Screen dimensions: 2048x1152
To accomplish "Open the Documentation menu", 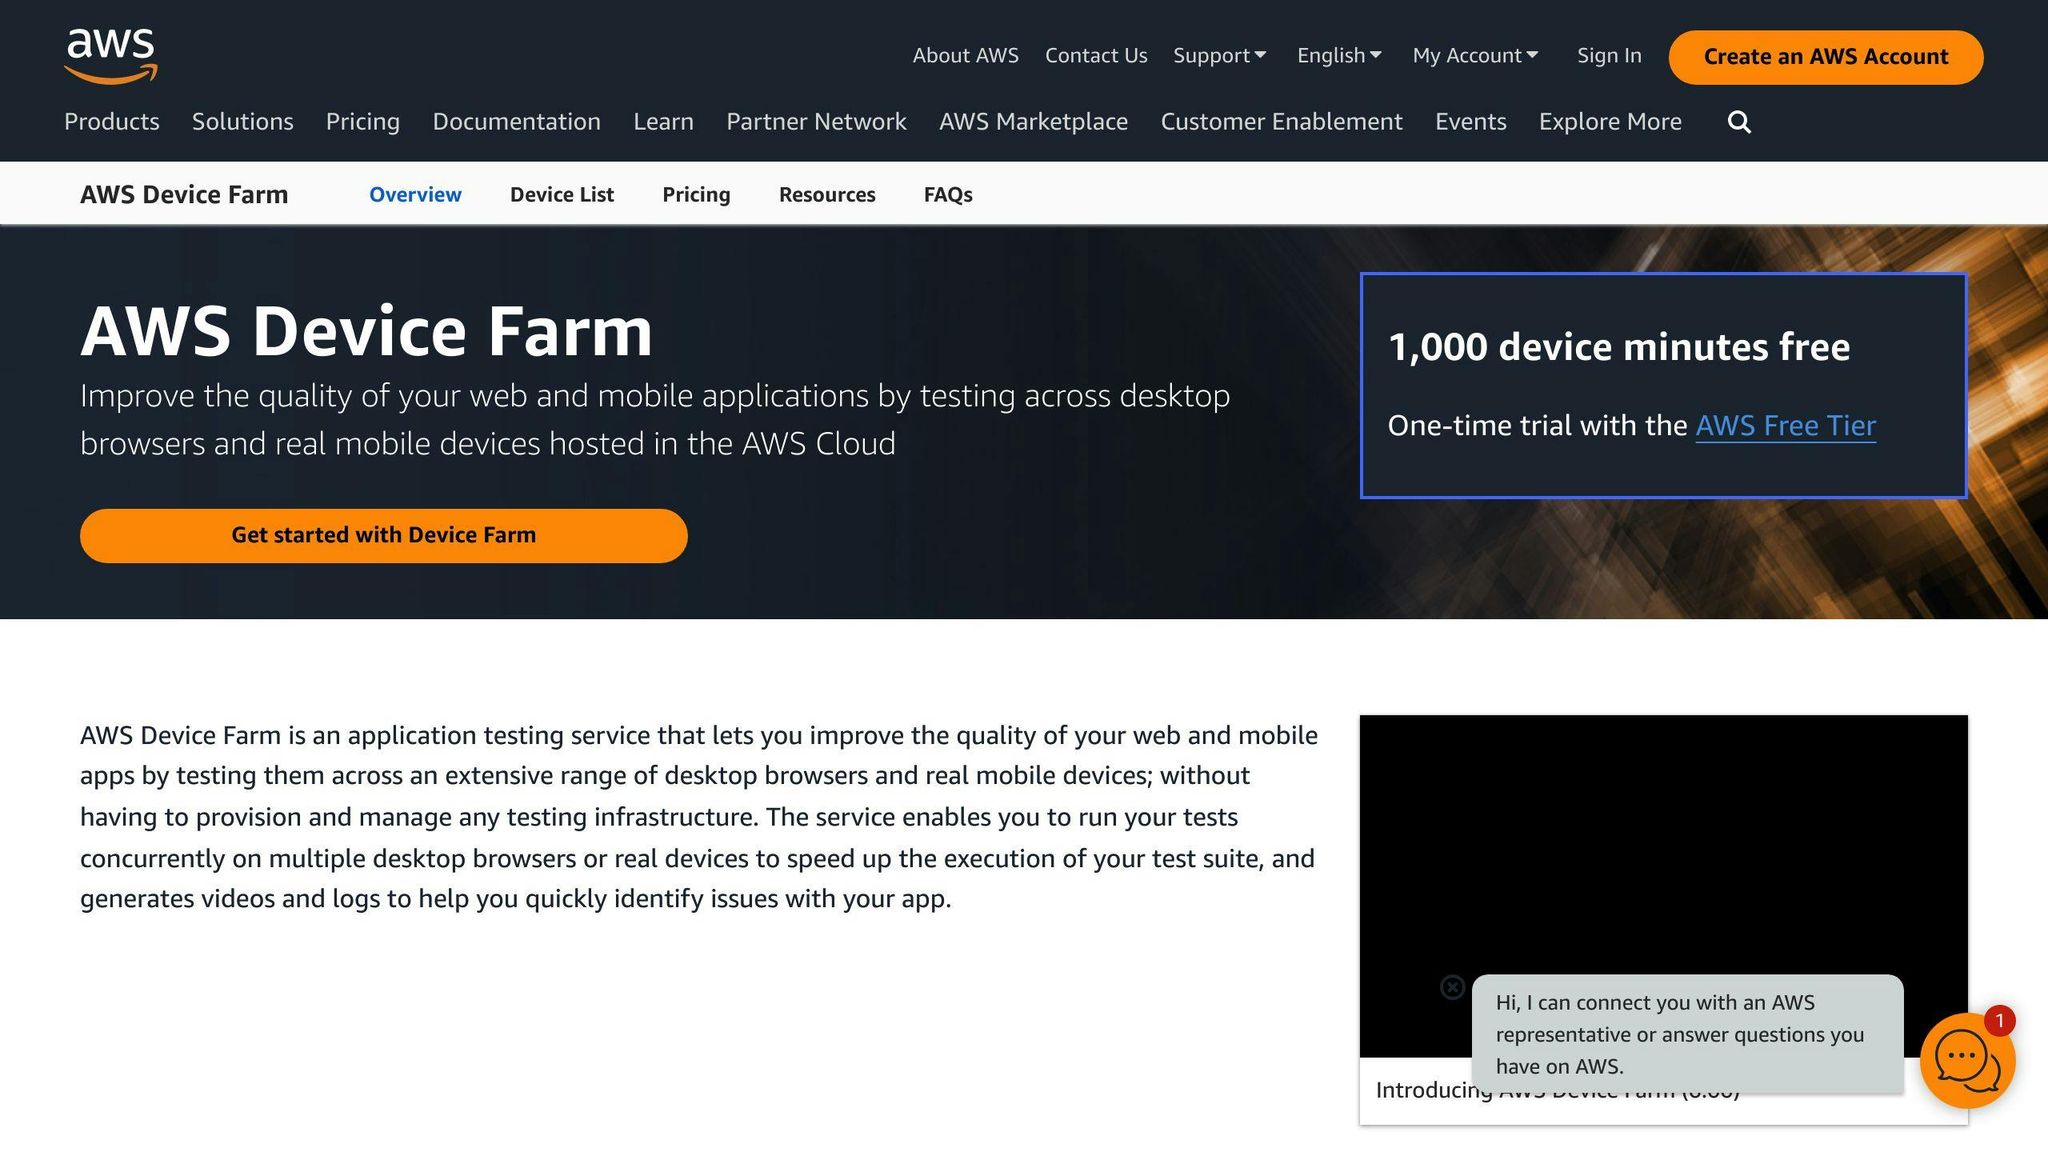I will pos(516,122).
